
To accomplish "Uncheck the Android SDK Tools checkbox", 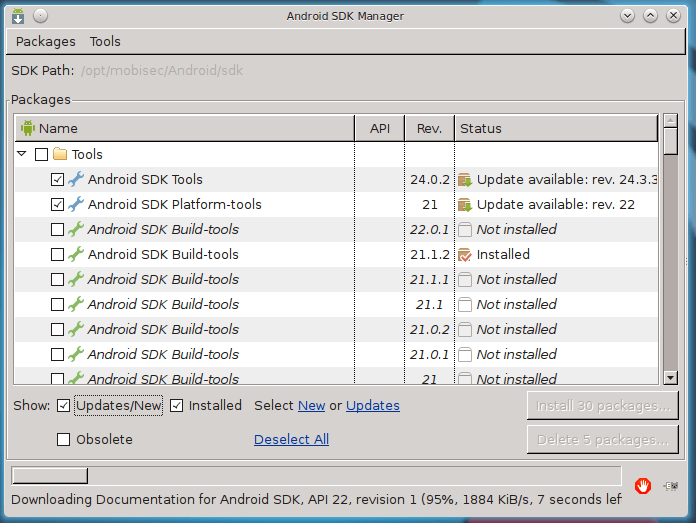I will point(58,180).
